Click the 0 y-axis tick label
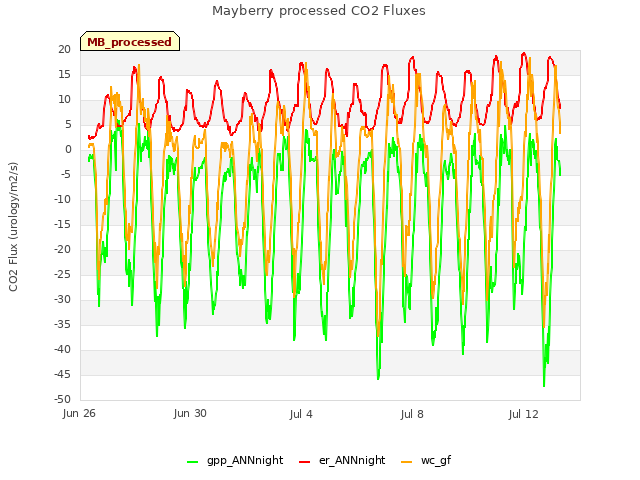Image resolution: width=640 pixels, height=480 pixels. click(x=68, y=149)
